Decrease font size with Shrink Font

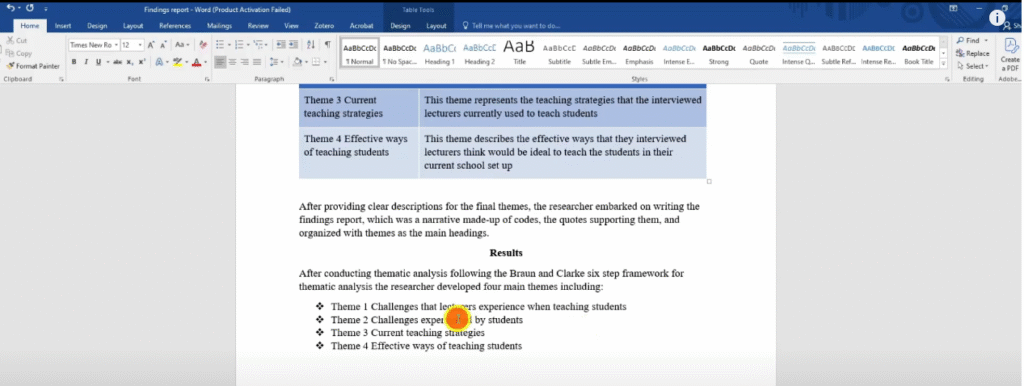tap(163, 45)
